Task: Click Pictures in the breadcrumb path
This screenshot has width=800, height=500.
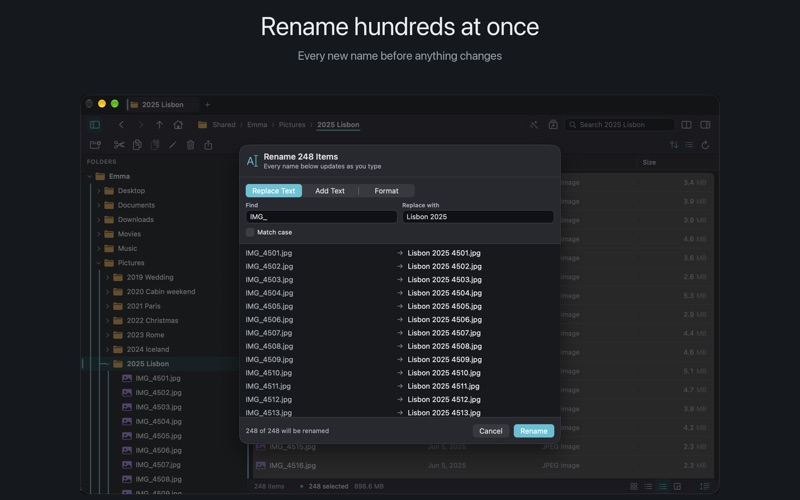Action: pyautogui.click(x=292, y=124)
